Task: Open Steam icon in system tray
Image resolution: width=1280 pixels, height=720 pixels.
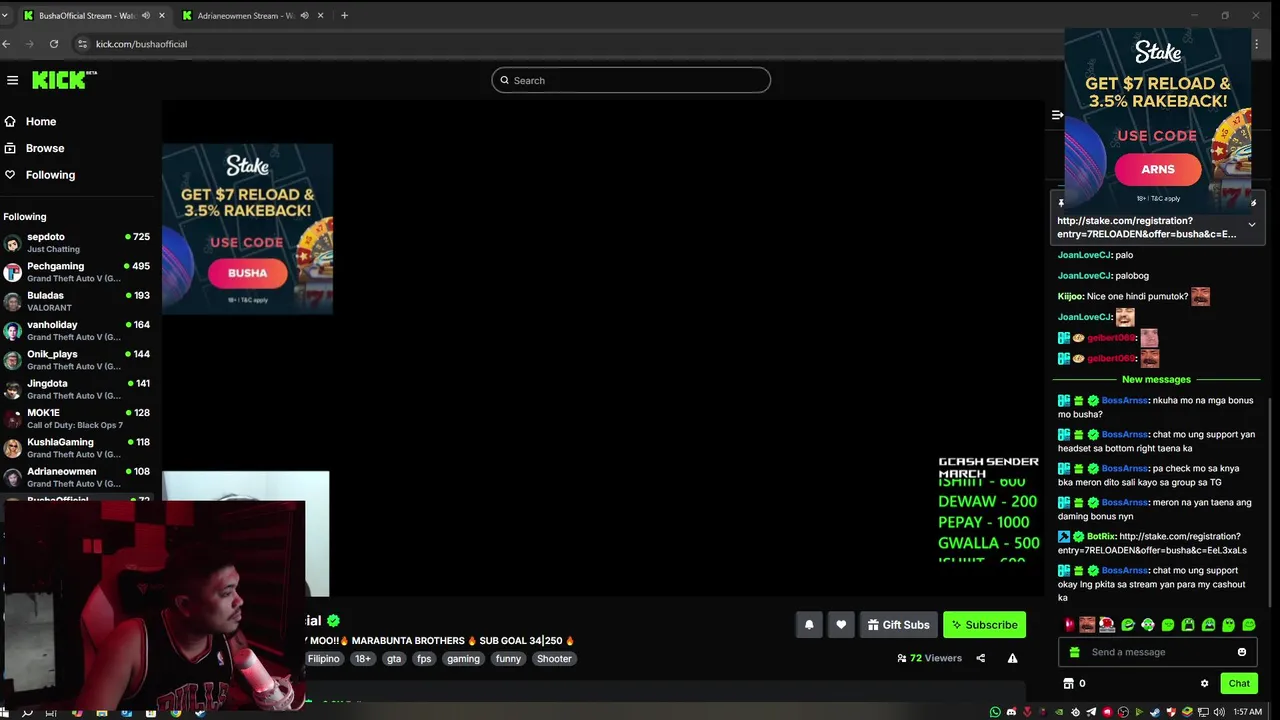Action: (1154, 712)
